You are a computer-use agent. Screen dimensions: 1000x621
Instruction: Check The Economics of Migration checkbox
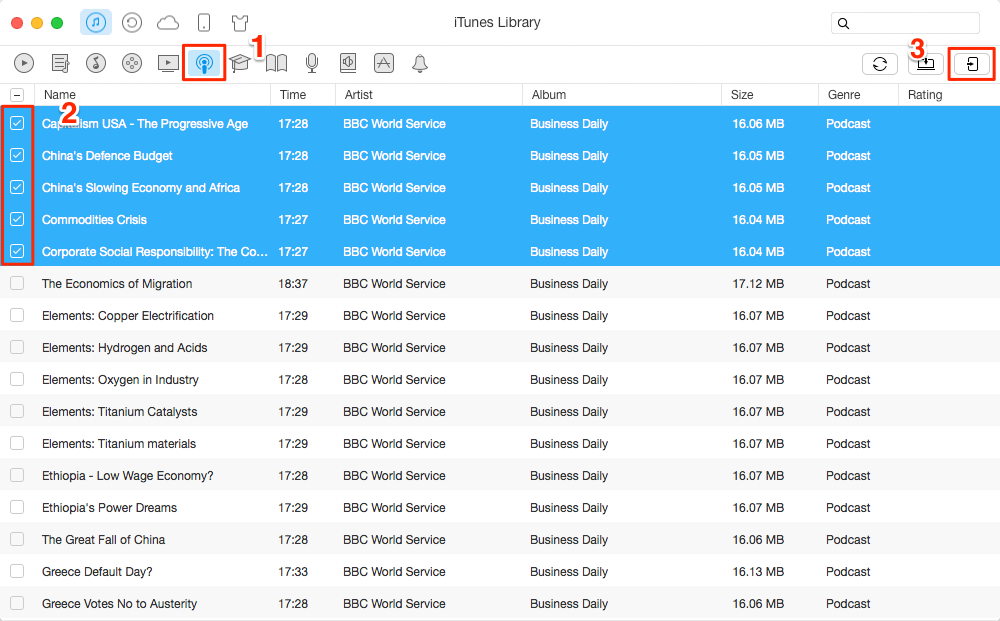pos(17,283)
